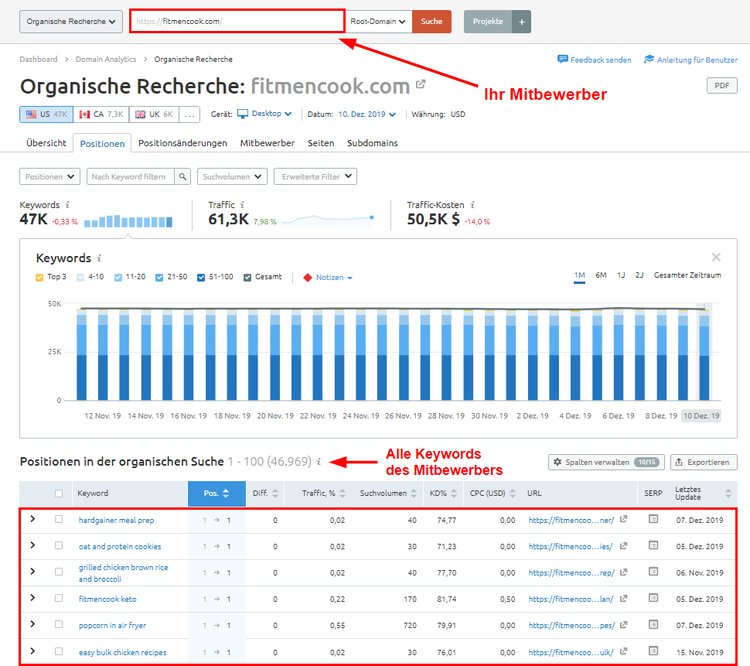Screen dimensions: 750x666
Task: Click the keyword filter search magnifier icon
Action: coord(182,177)
